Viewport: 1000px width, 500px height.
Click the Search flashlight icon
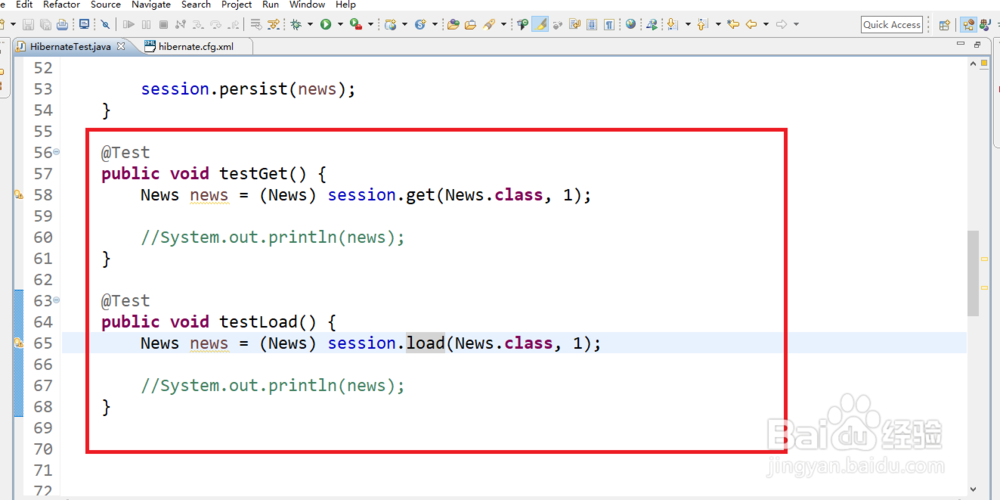coord(489,24)
